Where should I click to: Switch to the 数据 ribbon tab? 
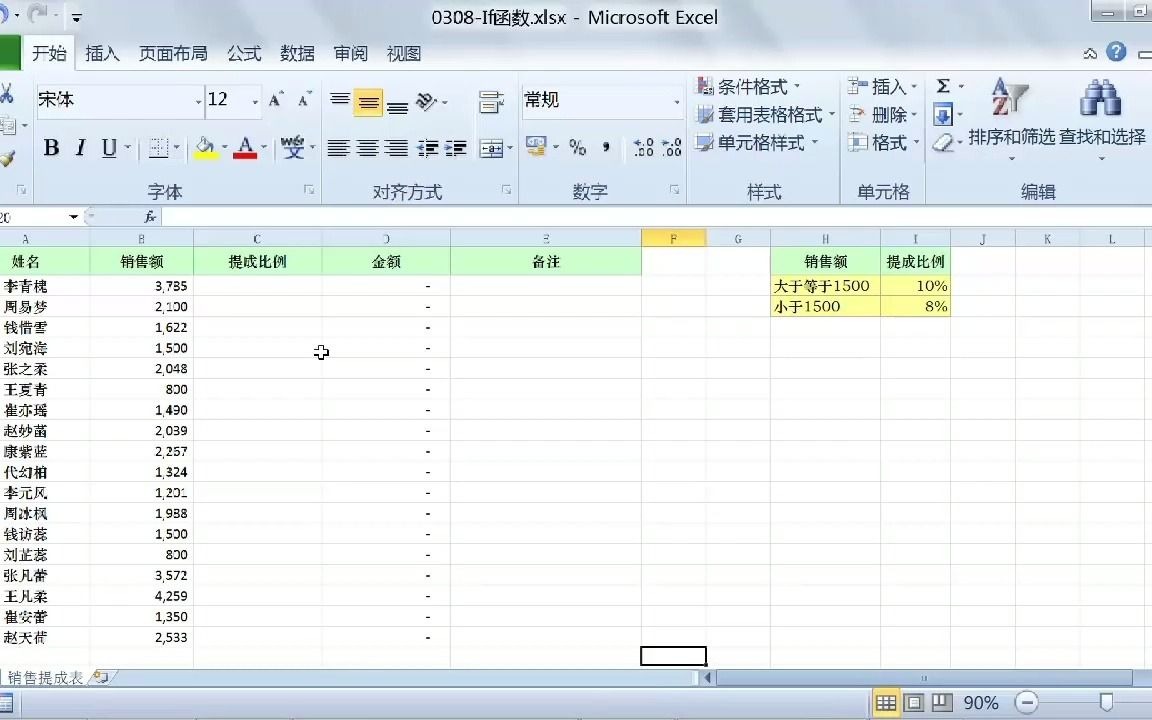(297, 53)
